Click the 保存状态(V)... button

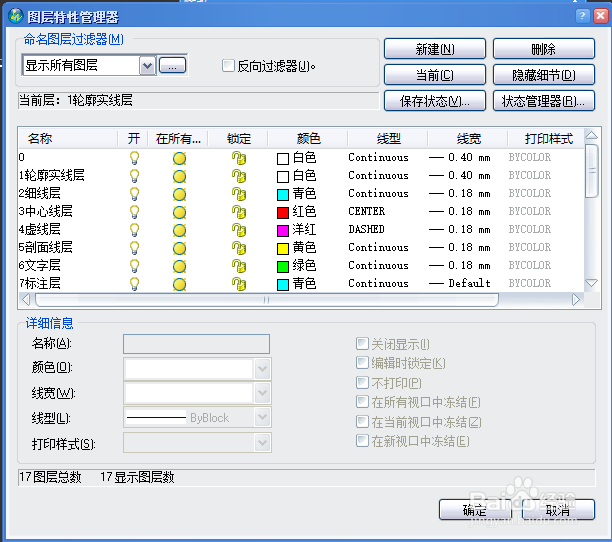pyautogui.click(x=435, y=101)
